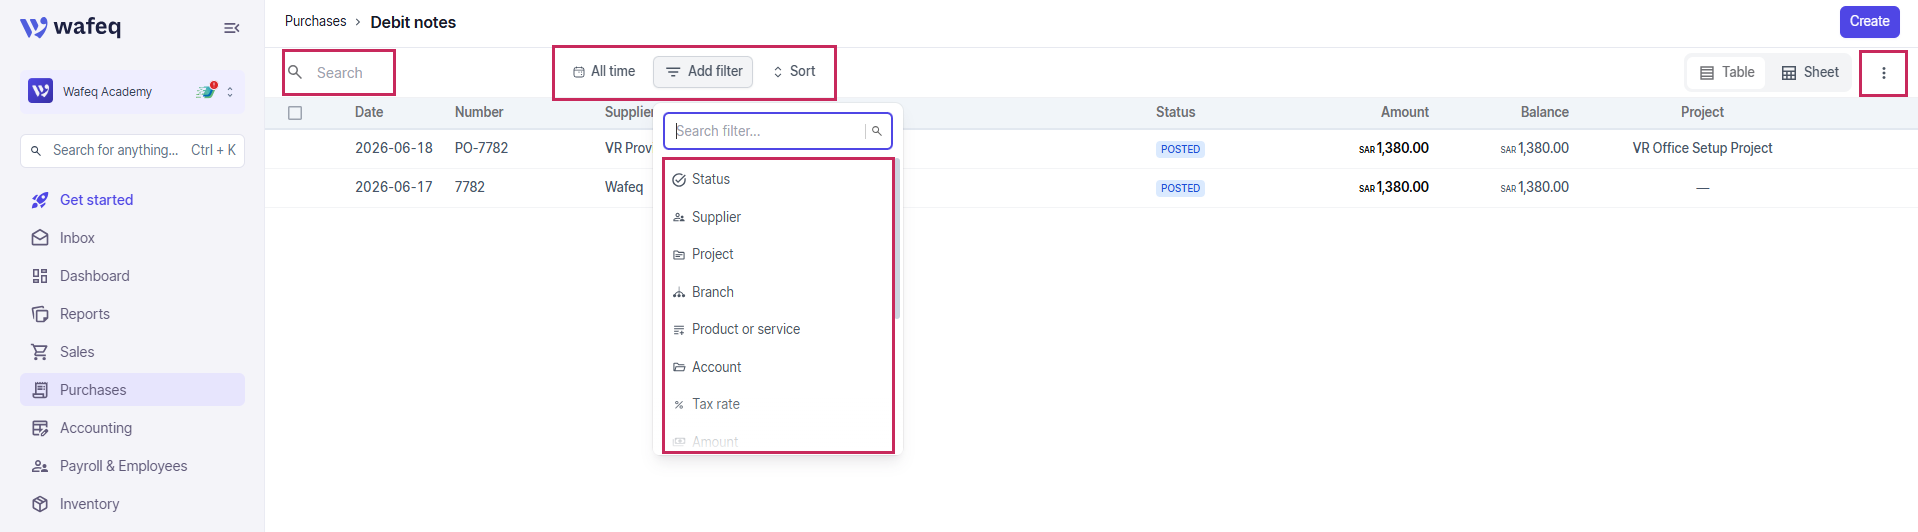This screenshot has height=532, width=1918.
Task: Tick the select-all rows checkbox
Action: click(295, 113)
